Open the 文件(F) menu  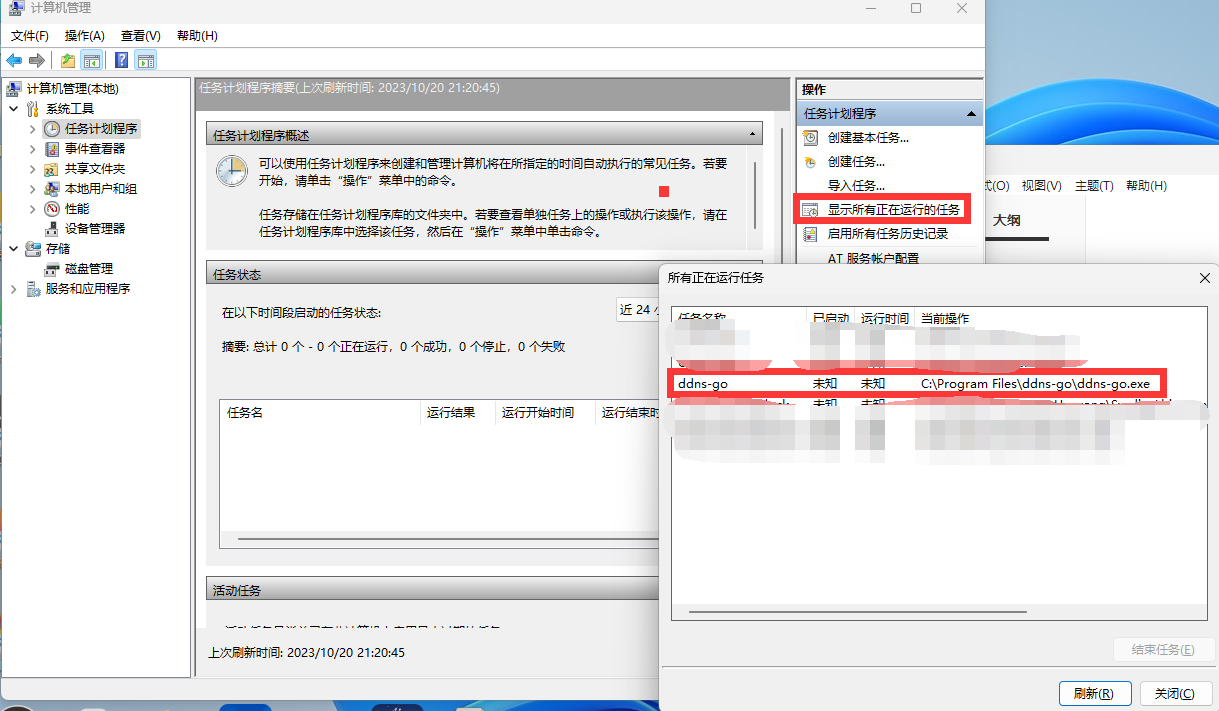coord(30,35)
